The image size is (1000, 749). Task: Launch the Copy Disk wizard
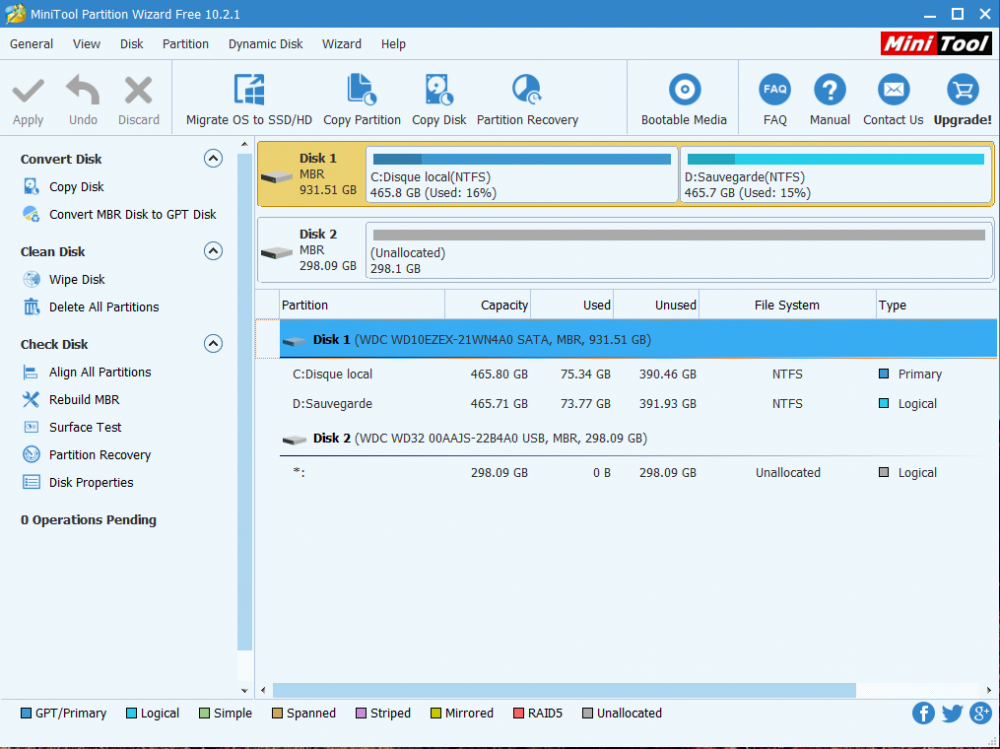tap(439, 90)
